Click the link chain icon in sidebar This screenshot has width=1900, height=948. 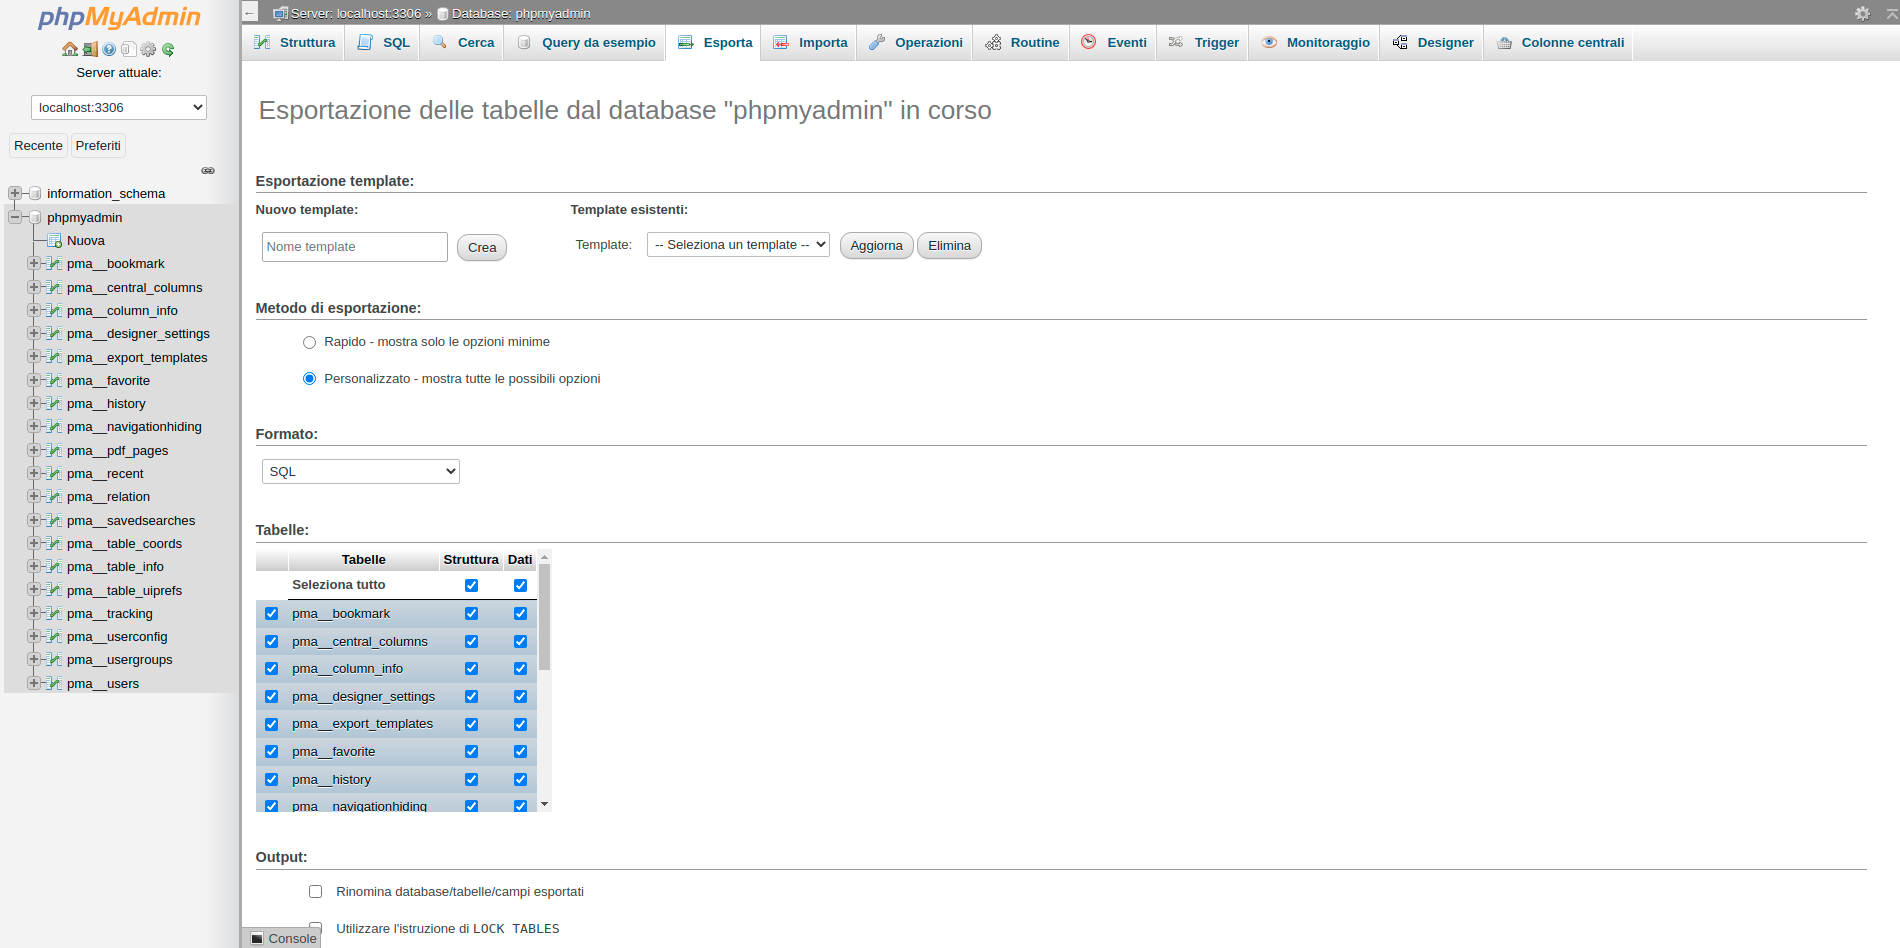pyautogui.click(x=208, y=171)
